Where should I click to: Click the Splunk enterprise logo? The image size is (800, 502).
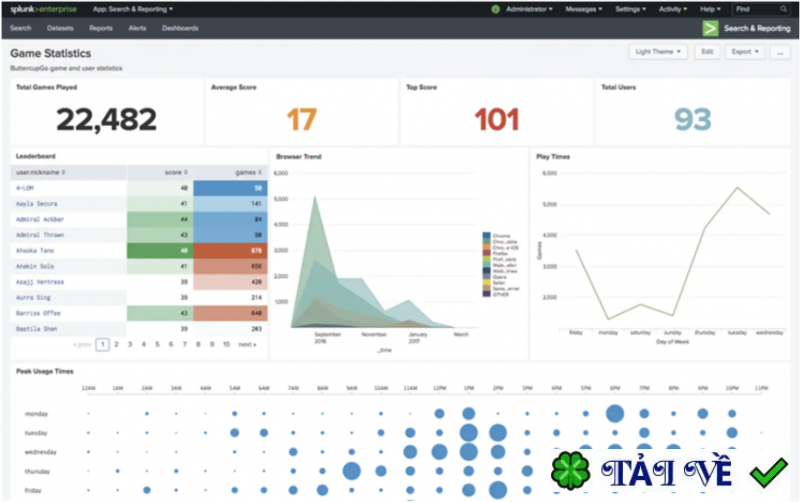[43, 9]
